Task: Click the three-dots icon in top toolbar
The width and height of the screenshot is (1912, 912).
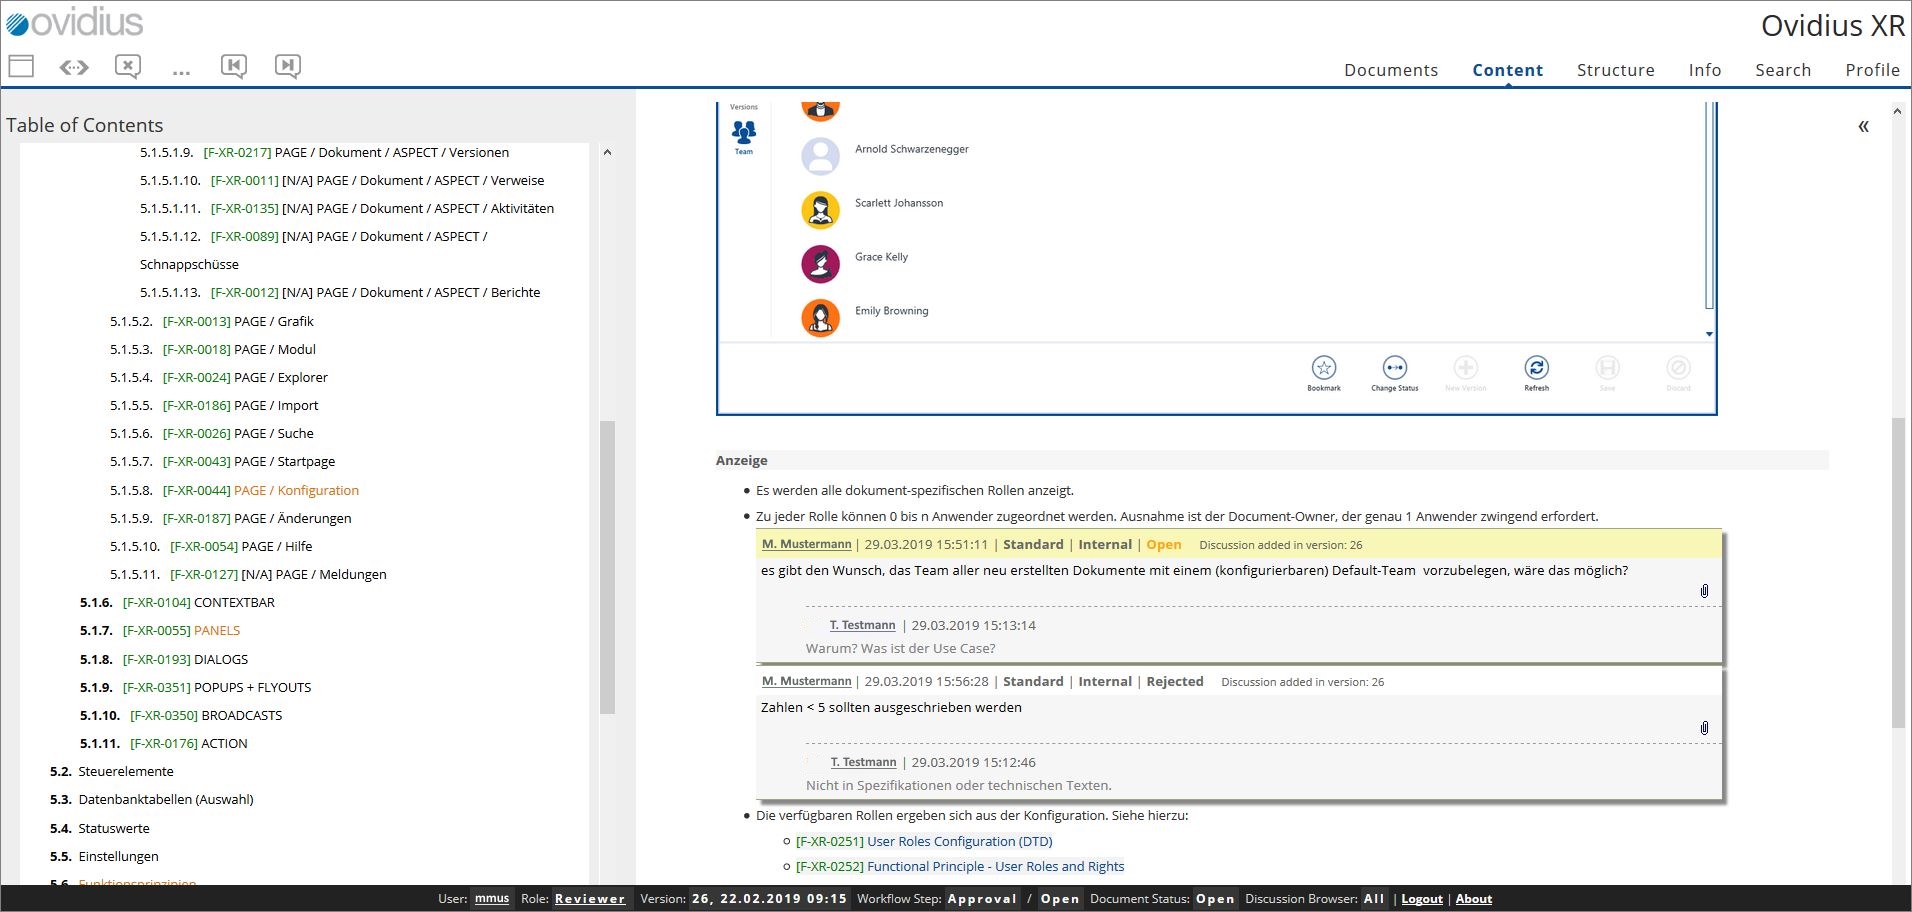Action: pos(181,70)
